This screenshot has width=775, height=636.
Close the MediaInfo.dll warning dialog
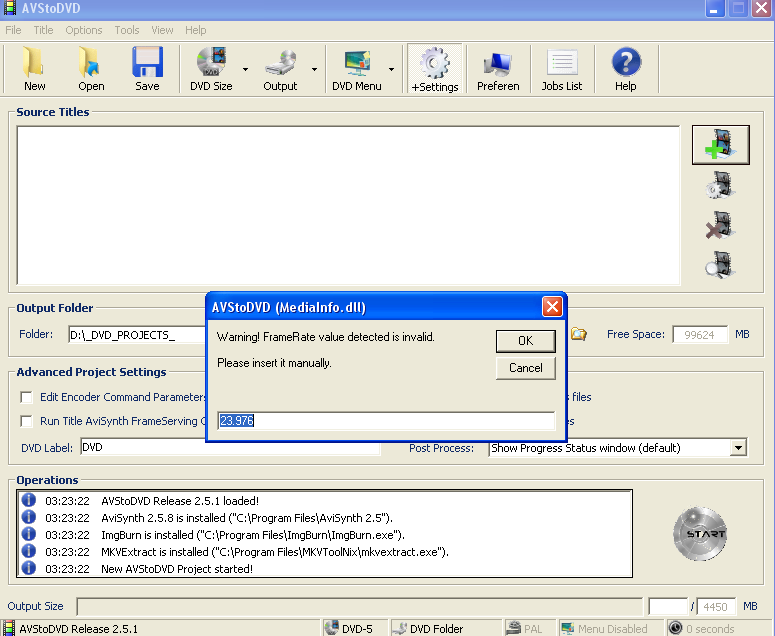pos(552,307)
